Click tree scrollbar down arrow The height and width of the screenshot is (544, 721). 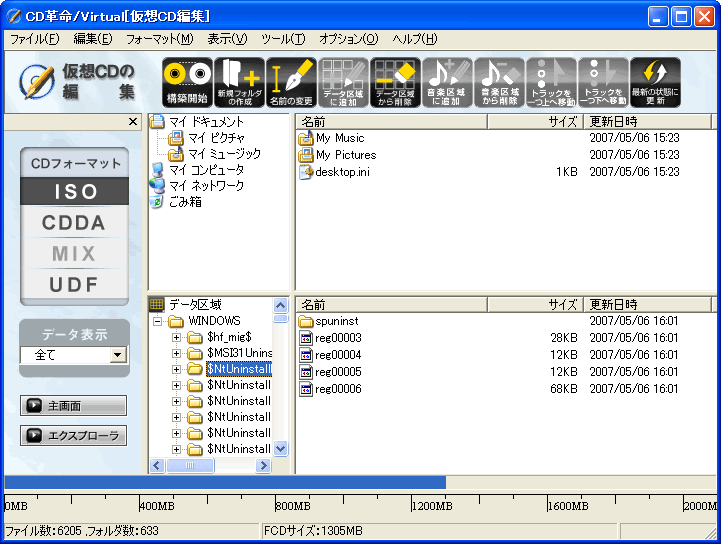[x=280, y=448]
